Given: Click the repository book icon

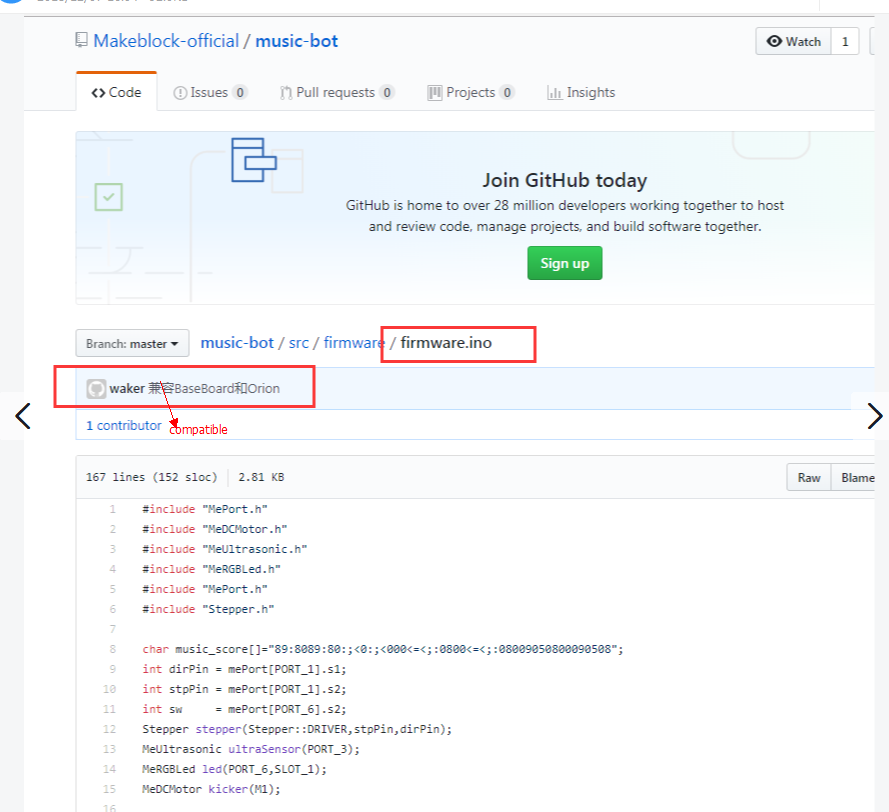Looking at the screenshot, I should tap(82, 40).
